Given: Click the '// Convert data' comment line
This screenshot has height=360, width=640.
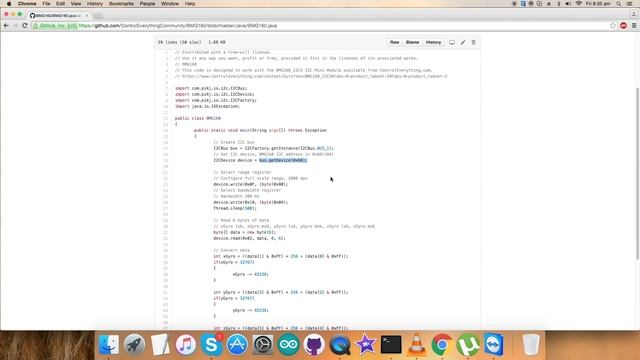Looking at the screenshot, I should tap(231, 250).
